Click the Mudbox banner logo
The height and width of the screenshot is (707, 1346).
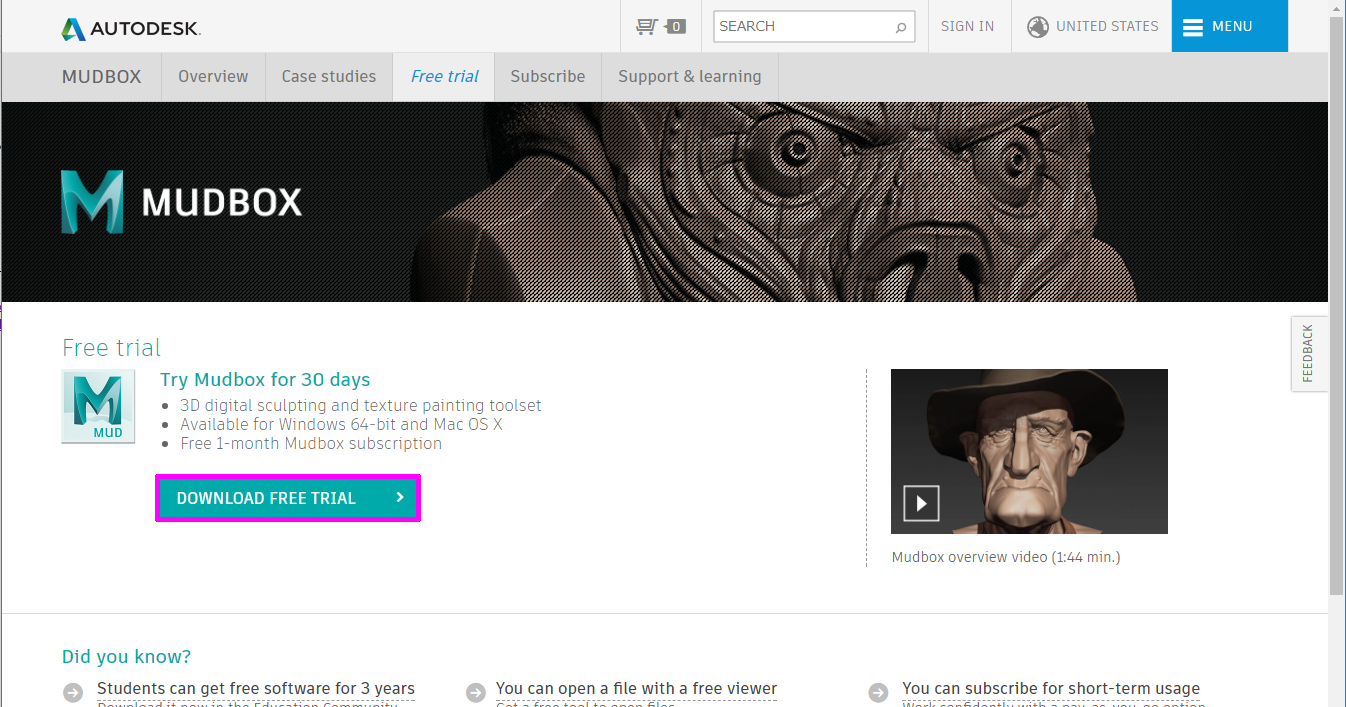(x=181, y=202)
